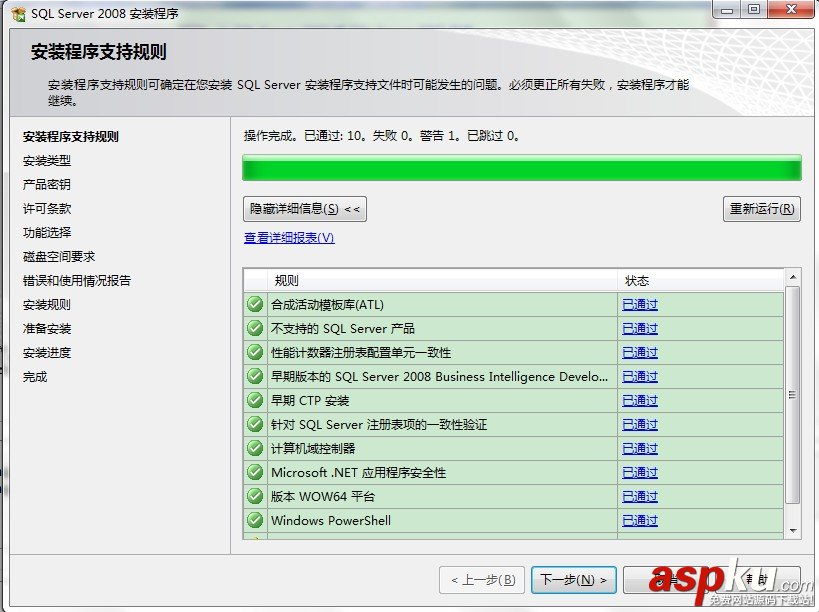Click green check icon for 合成活动模板库(ATL)
This screenshot has height=612, width=819.
(x=255, y=304)
